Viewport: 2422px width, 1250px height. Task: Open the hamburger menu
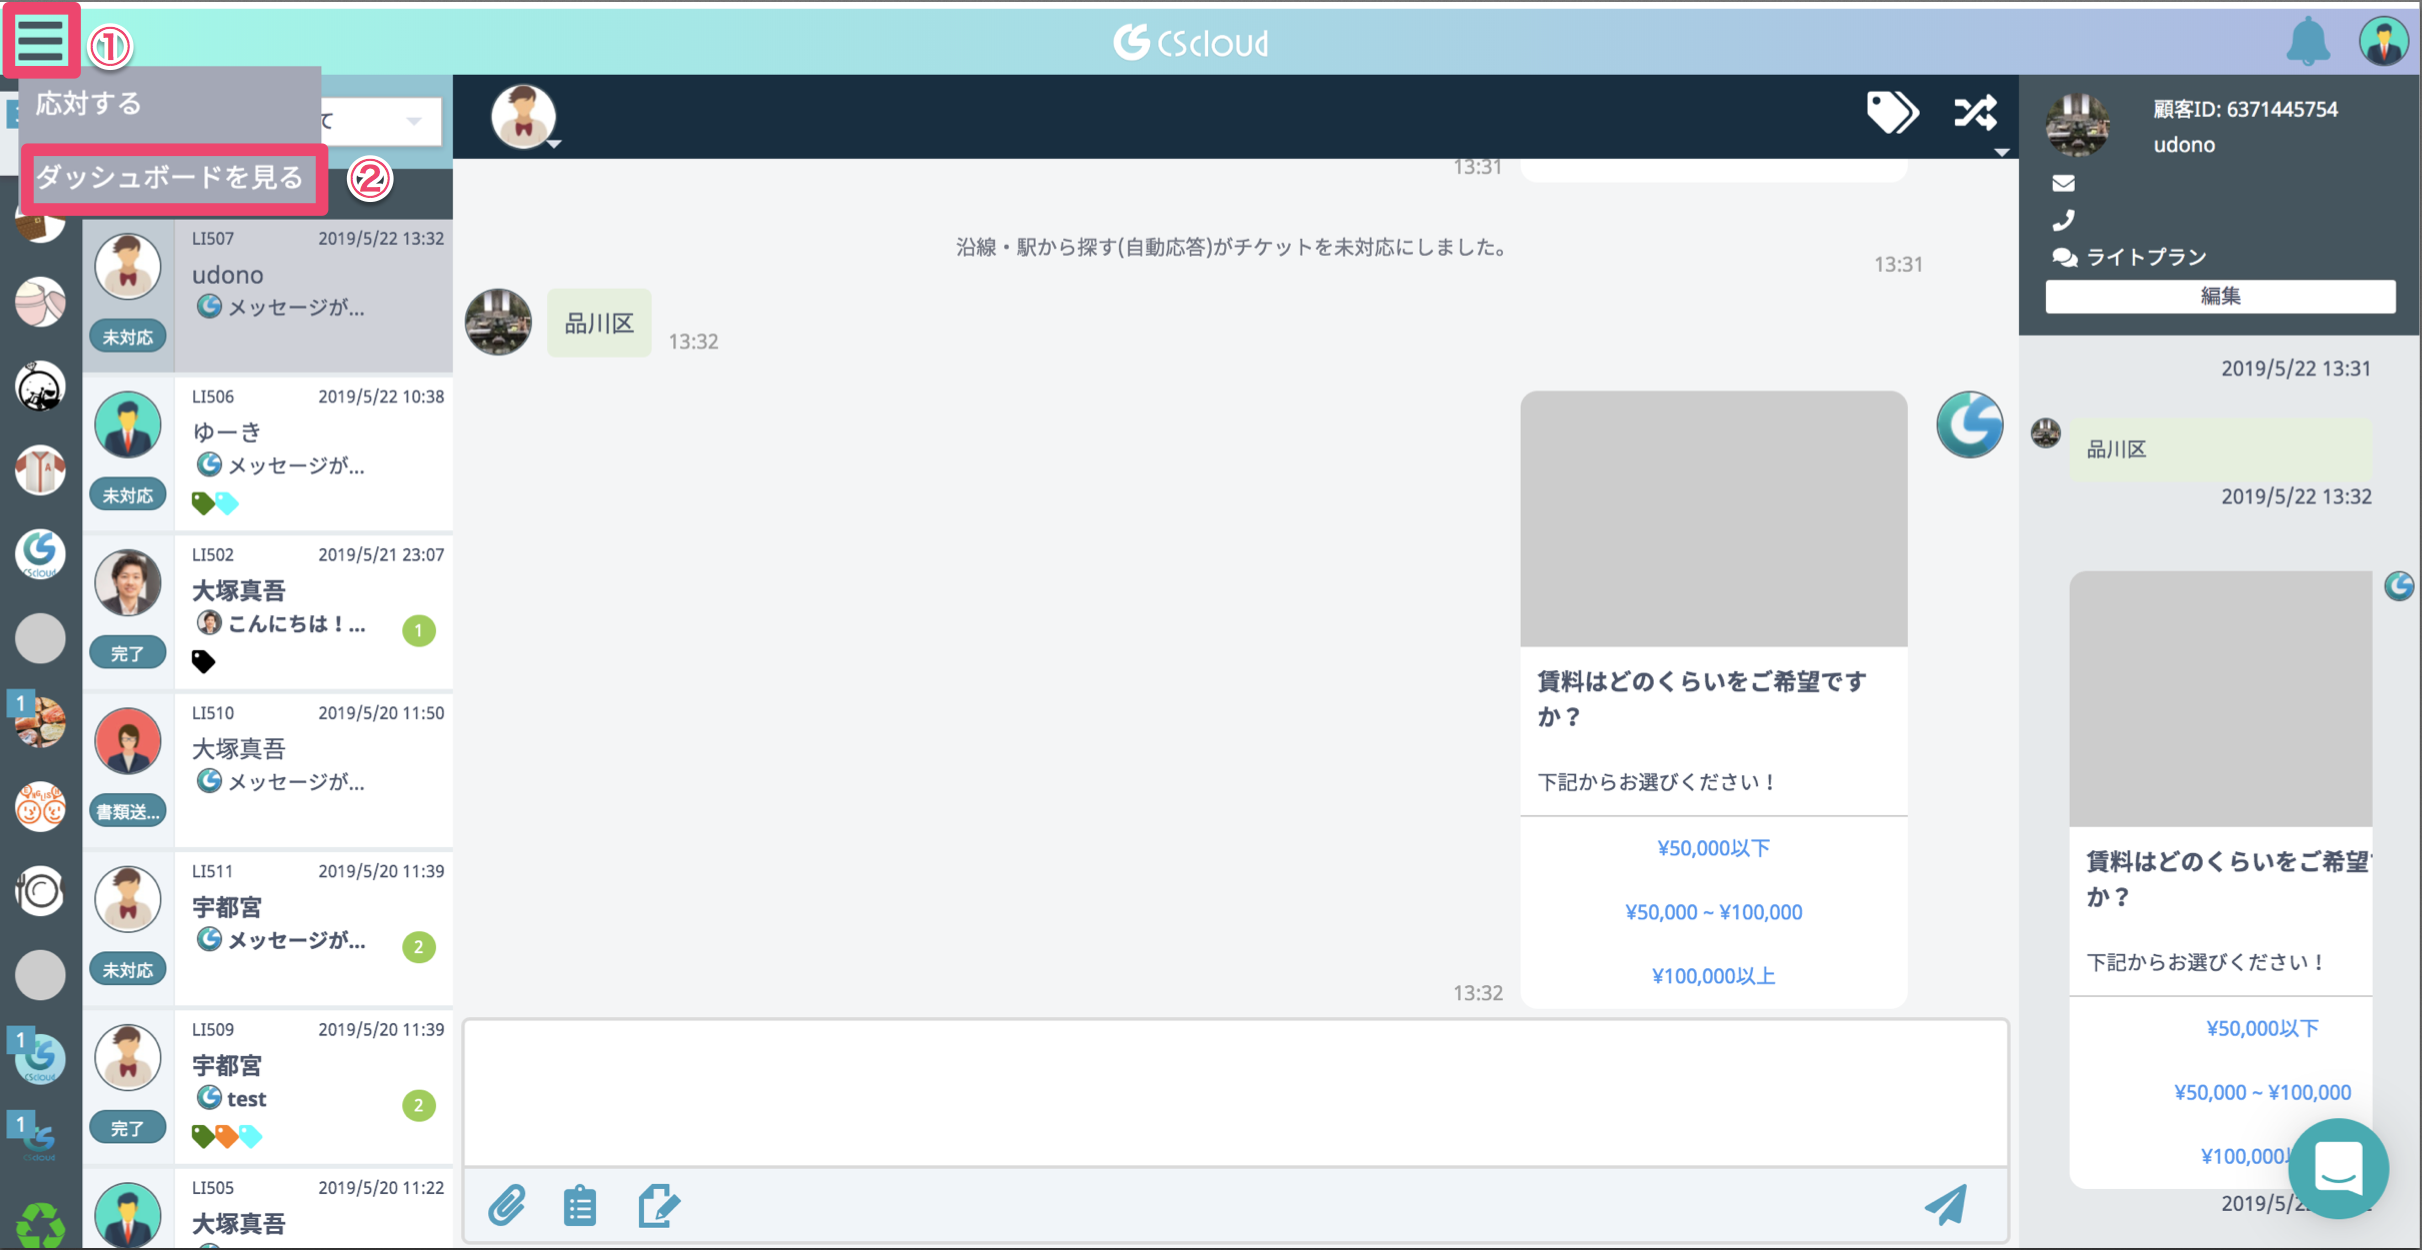pos(40,40)
